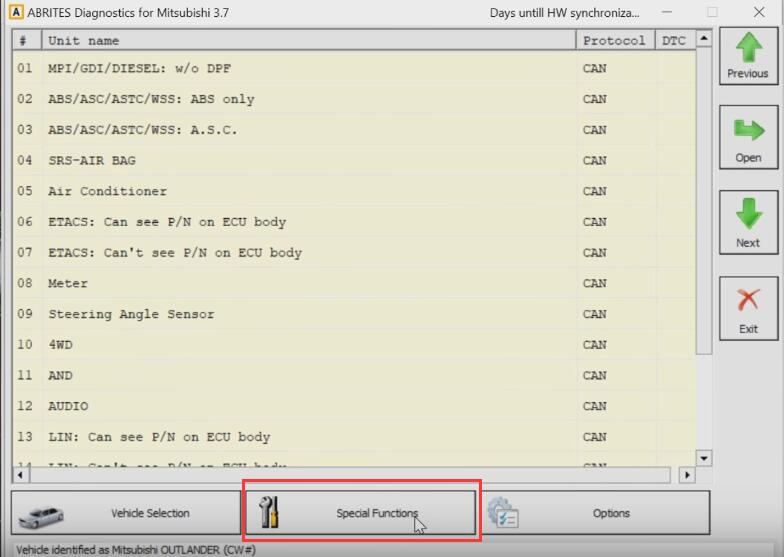
Task: Select the SRS-AIR BAG unit
Action: (354, 160)
